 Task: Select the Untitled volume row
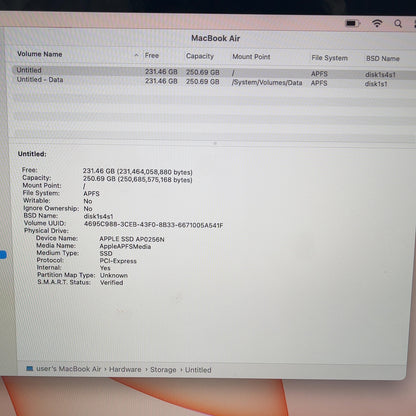coord(213,71)
